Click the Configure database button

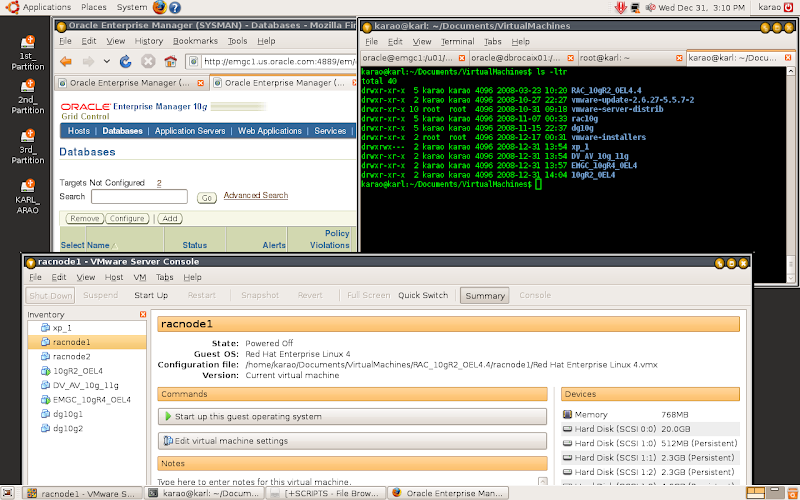tap(127, 218)
